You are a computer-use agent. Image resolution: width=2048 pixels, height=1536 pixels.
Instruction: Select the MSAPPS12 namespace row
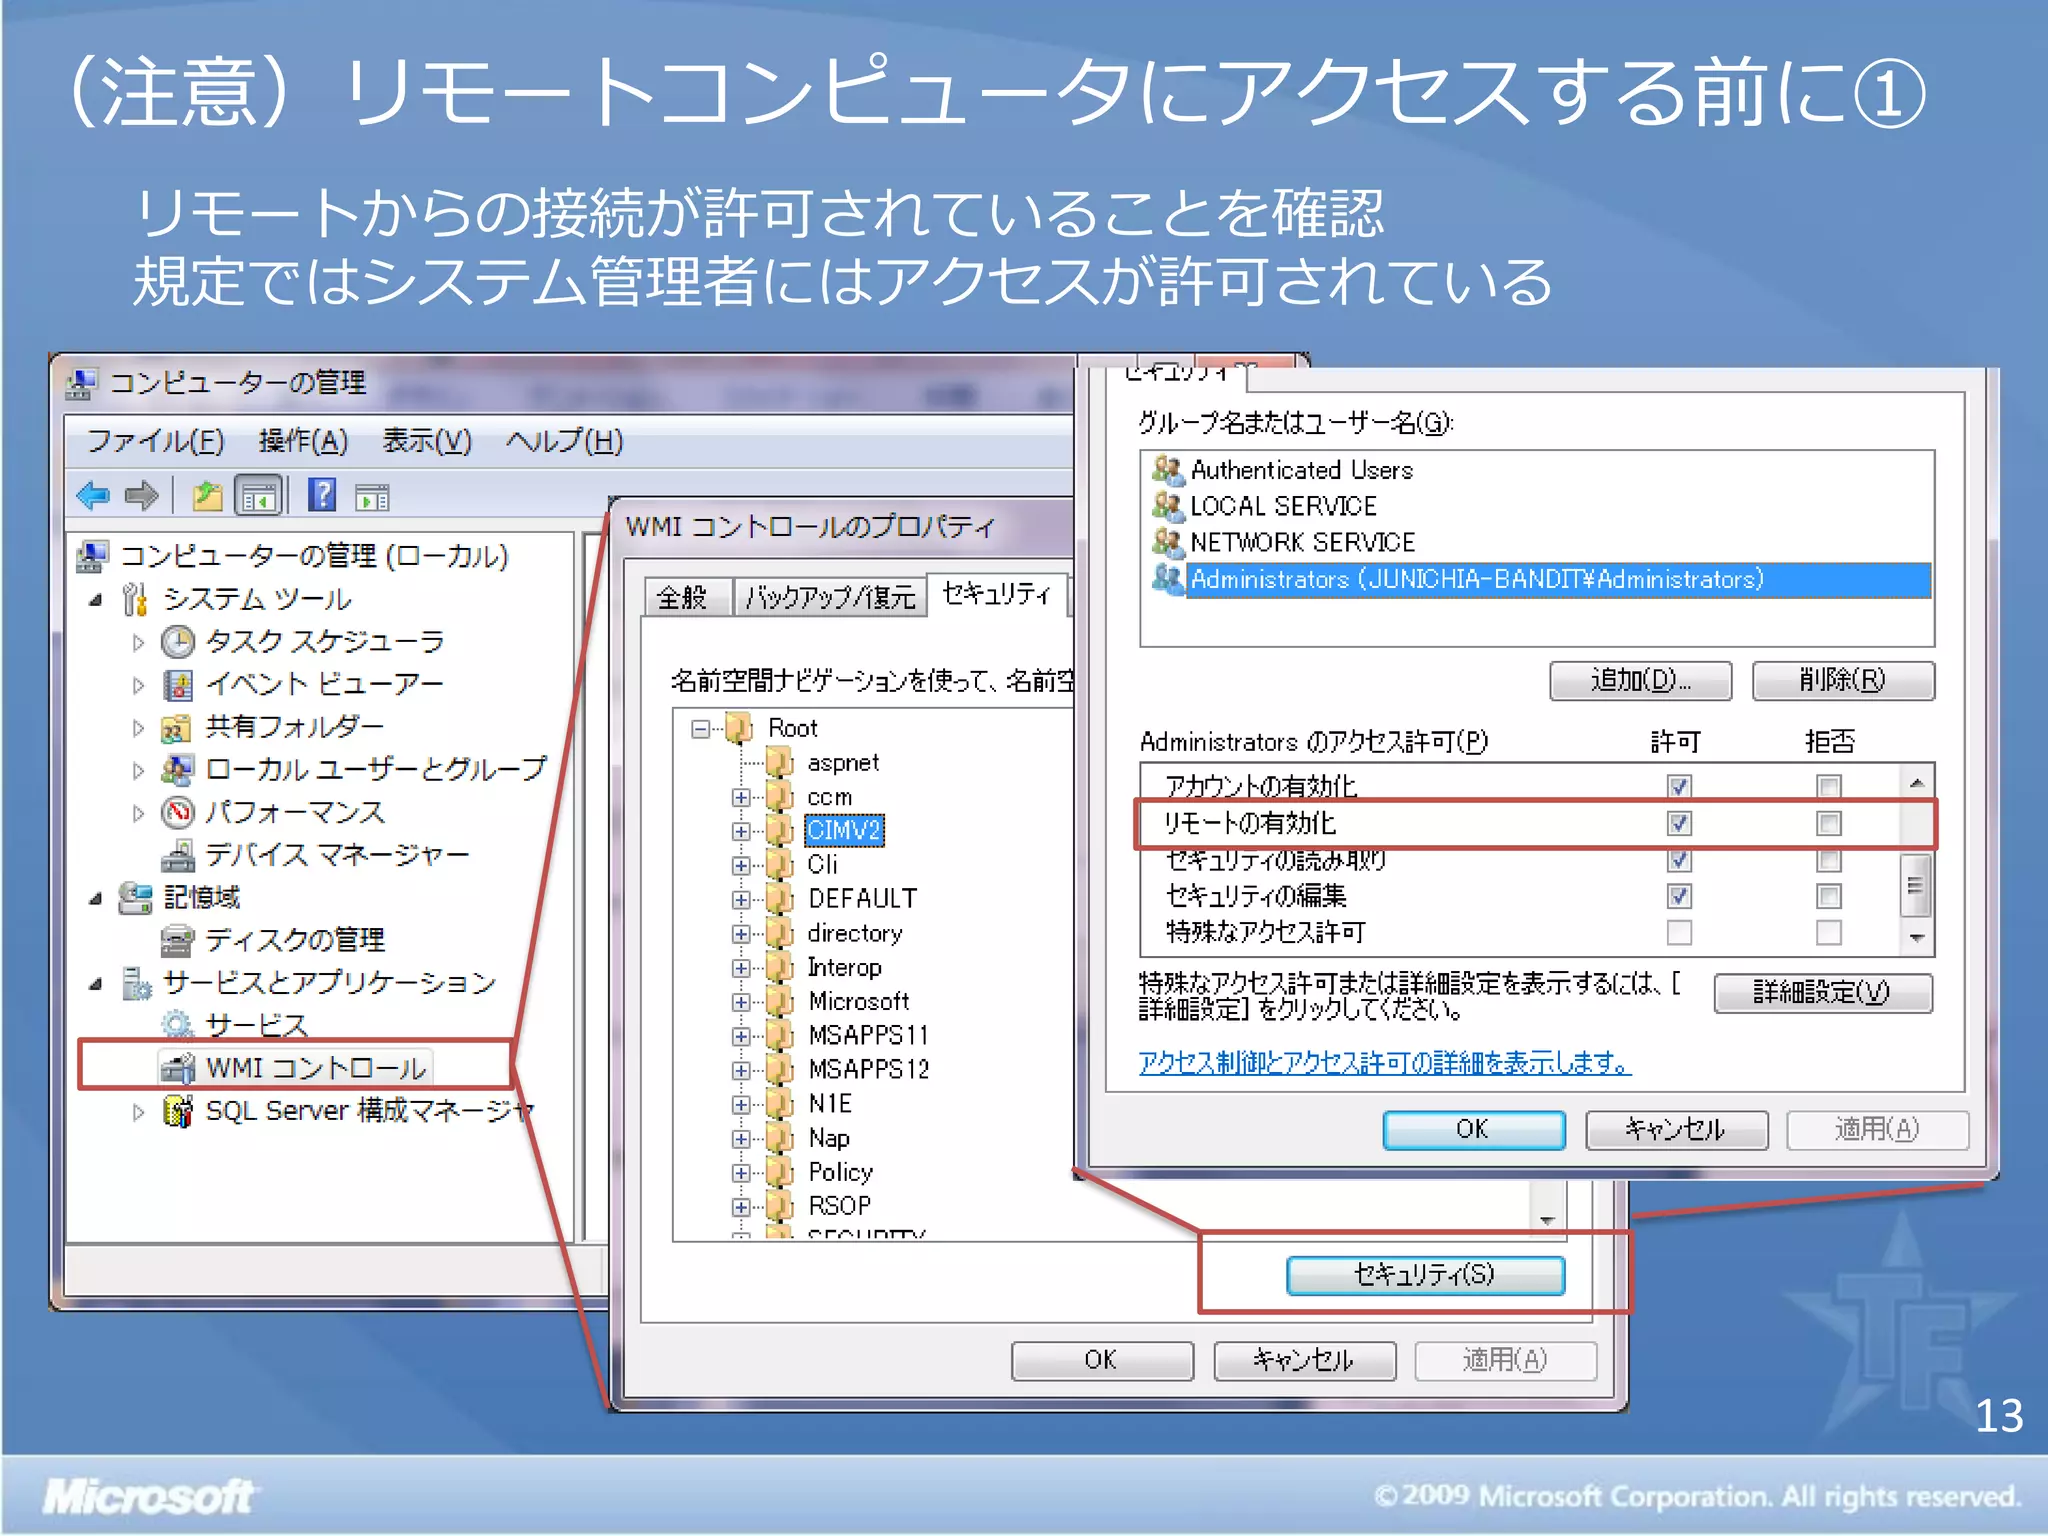[868, 1069]
